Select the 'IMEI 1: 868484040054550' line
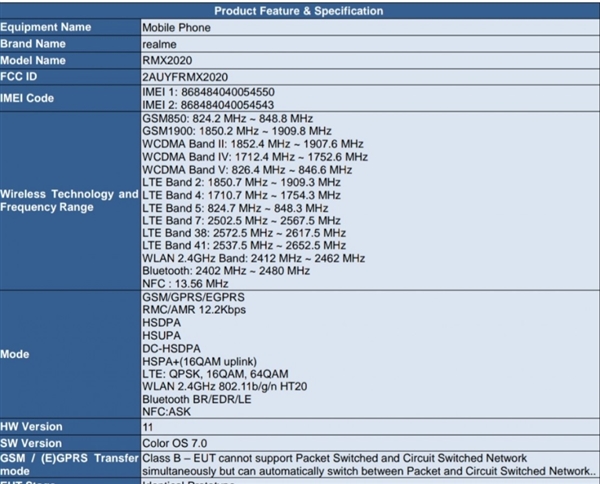 point(209,92)
